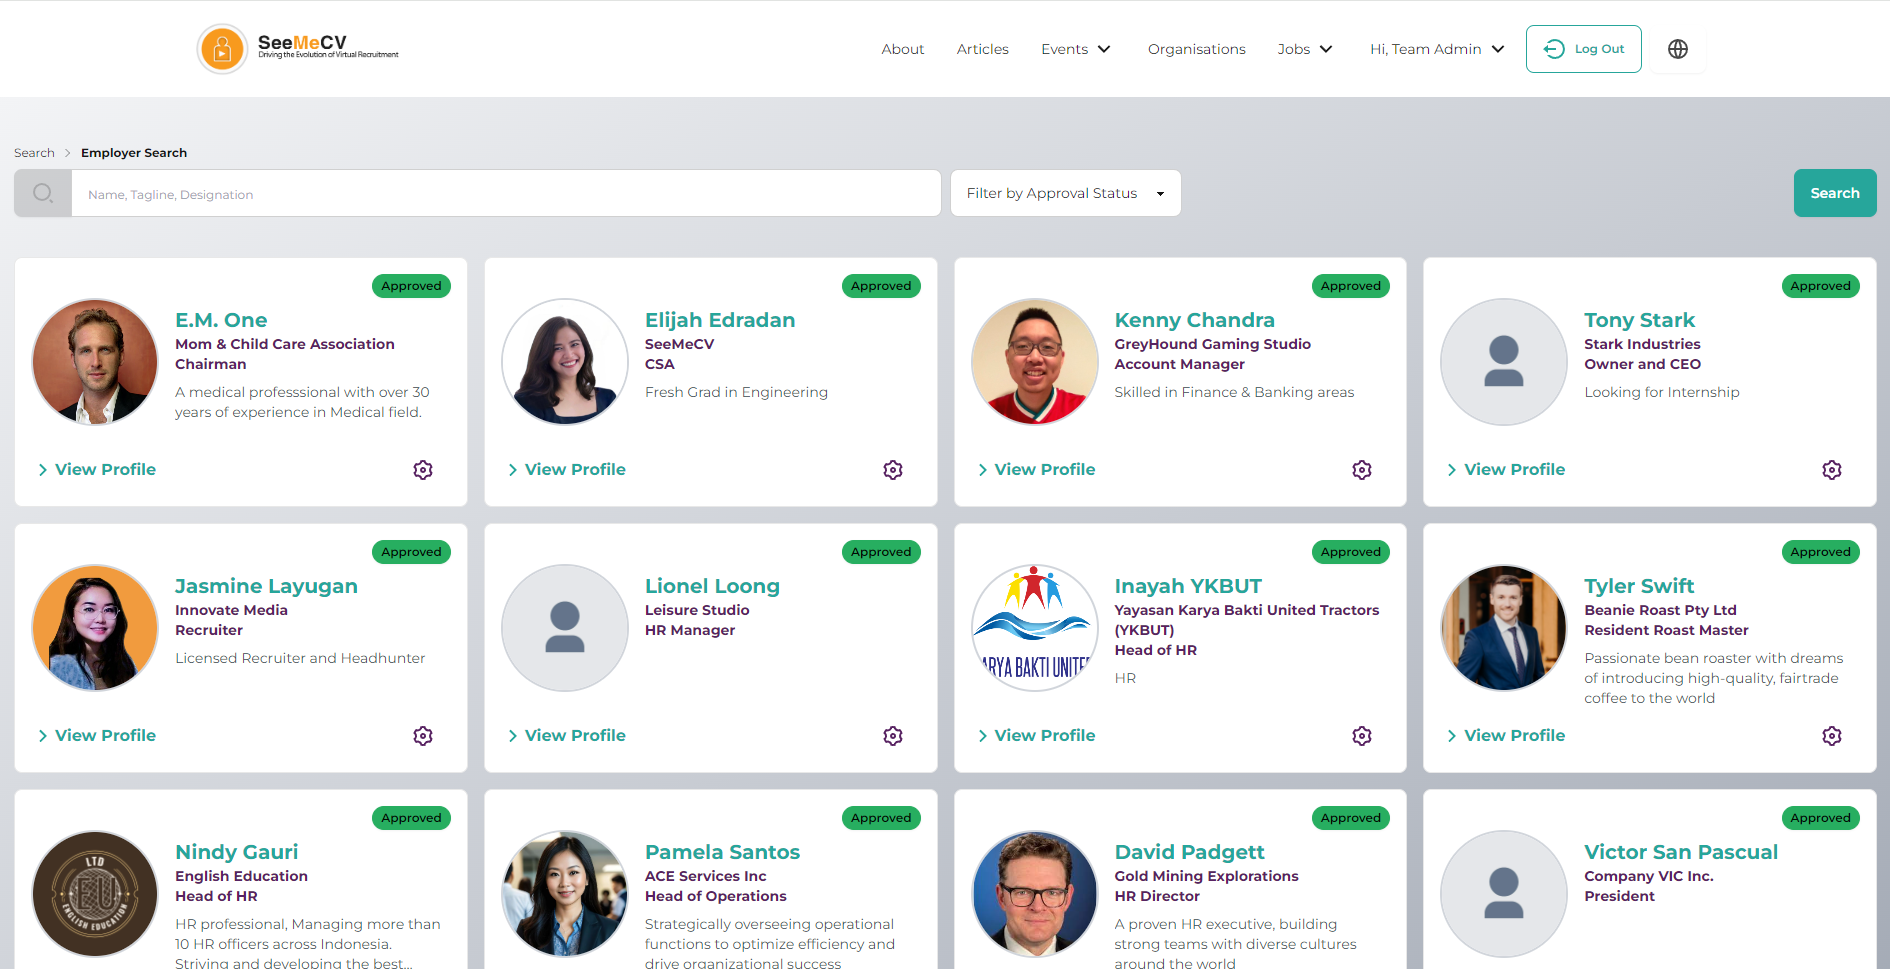
Task: Click the text Stark Industries
Action: coord(1642,344)
